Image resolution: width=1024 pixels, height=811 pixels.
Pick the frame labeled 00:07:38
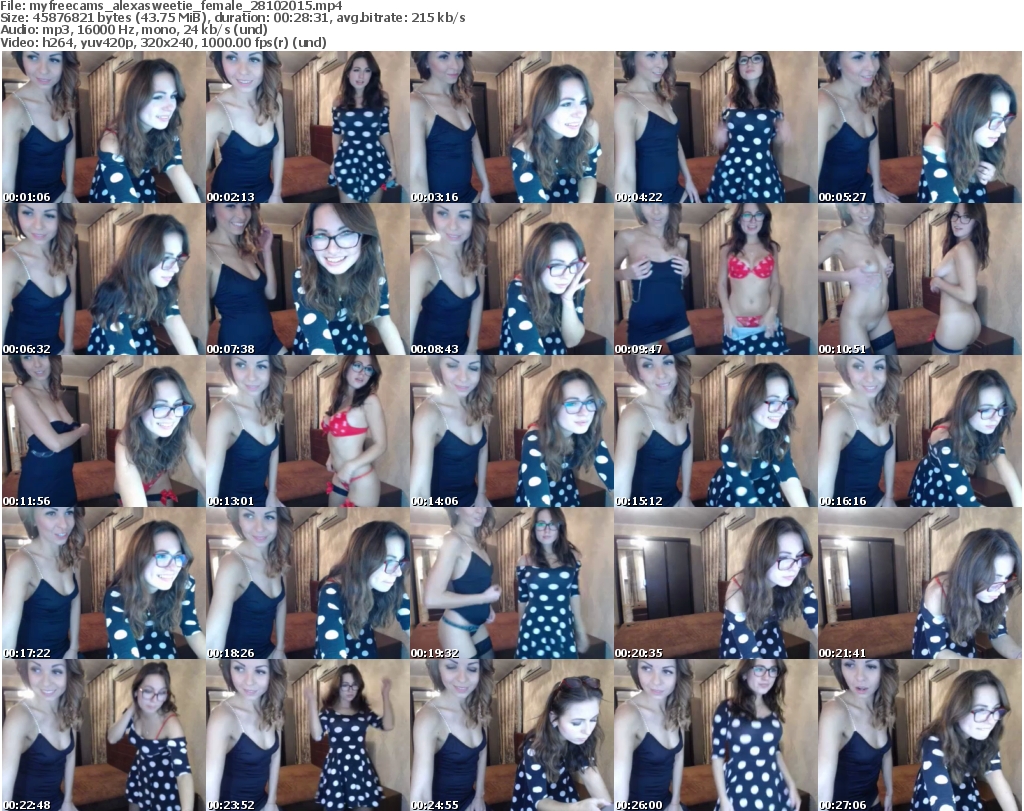[308, 279]
